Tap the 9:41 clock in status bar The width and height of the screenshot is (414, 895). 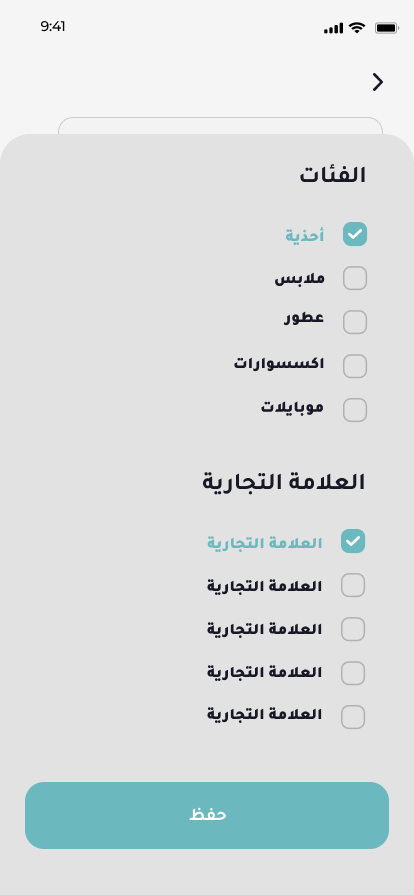pyautogui.click(x=53, y=27)
